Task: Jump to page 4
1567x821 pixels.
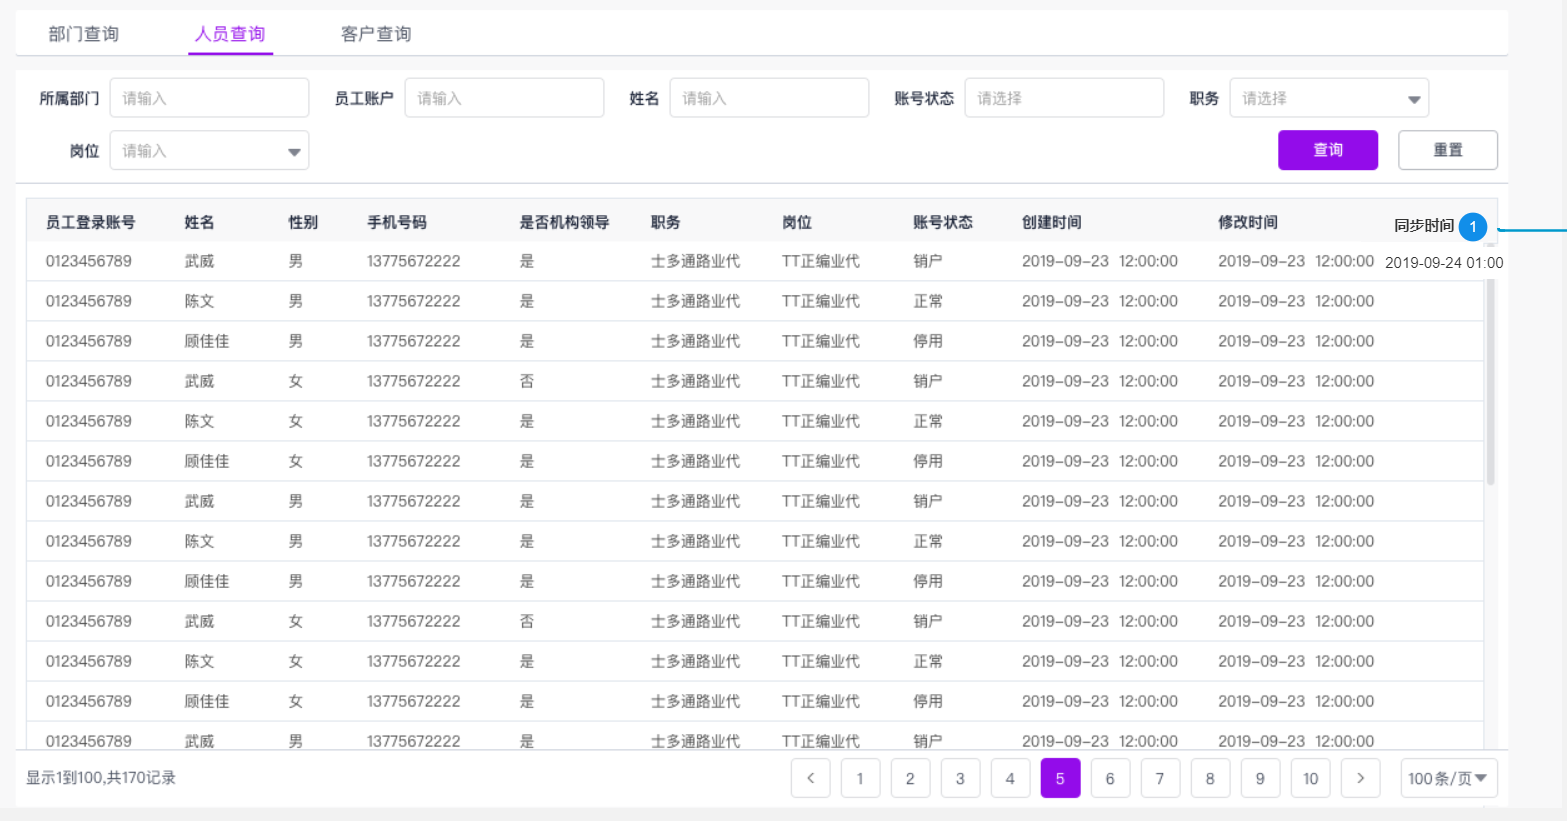Action: (1010, 778)
